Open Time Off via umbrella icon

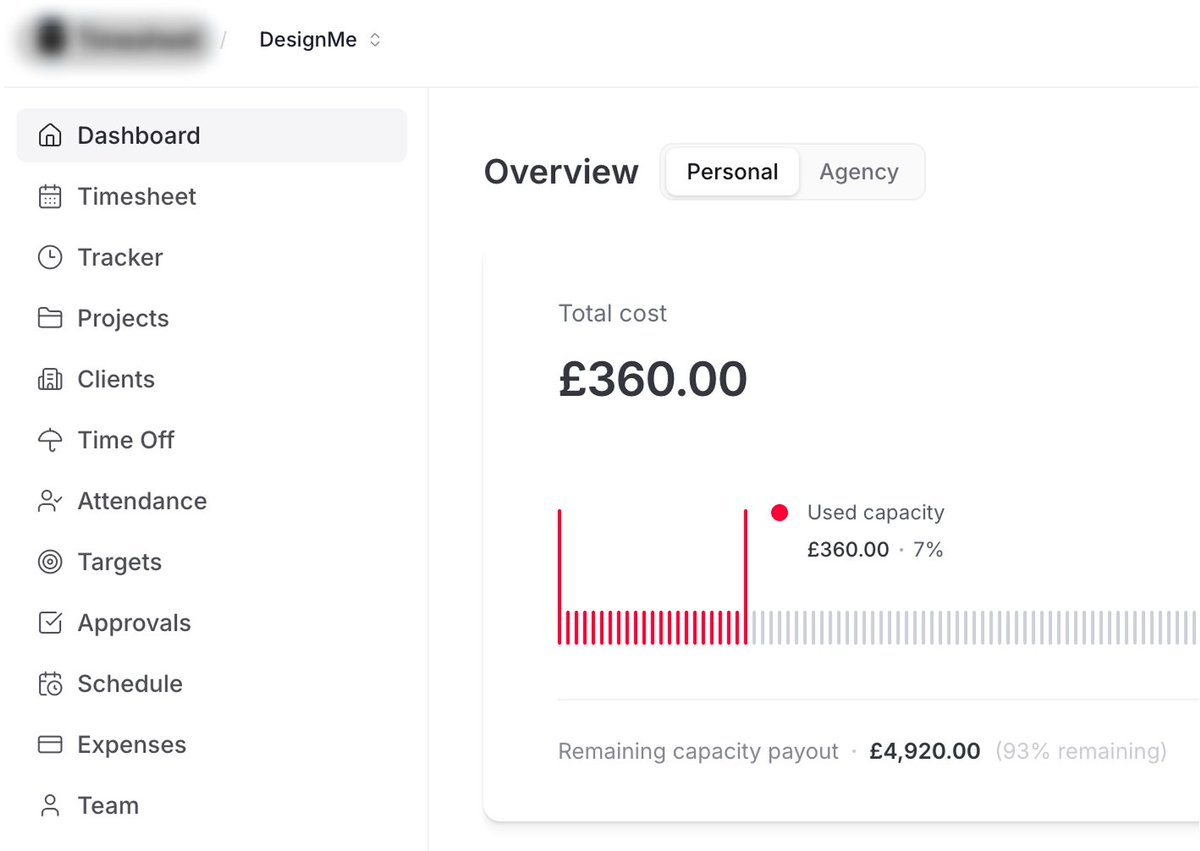tap(50, 441)
